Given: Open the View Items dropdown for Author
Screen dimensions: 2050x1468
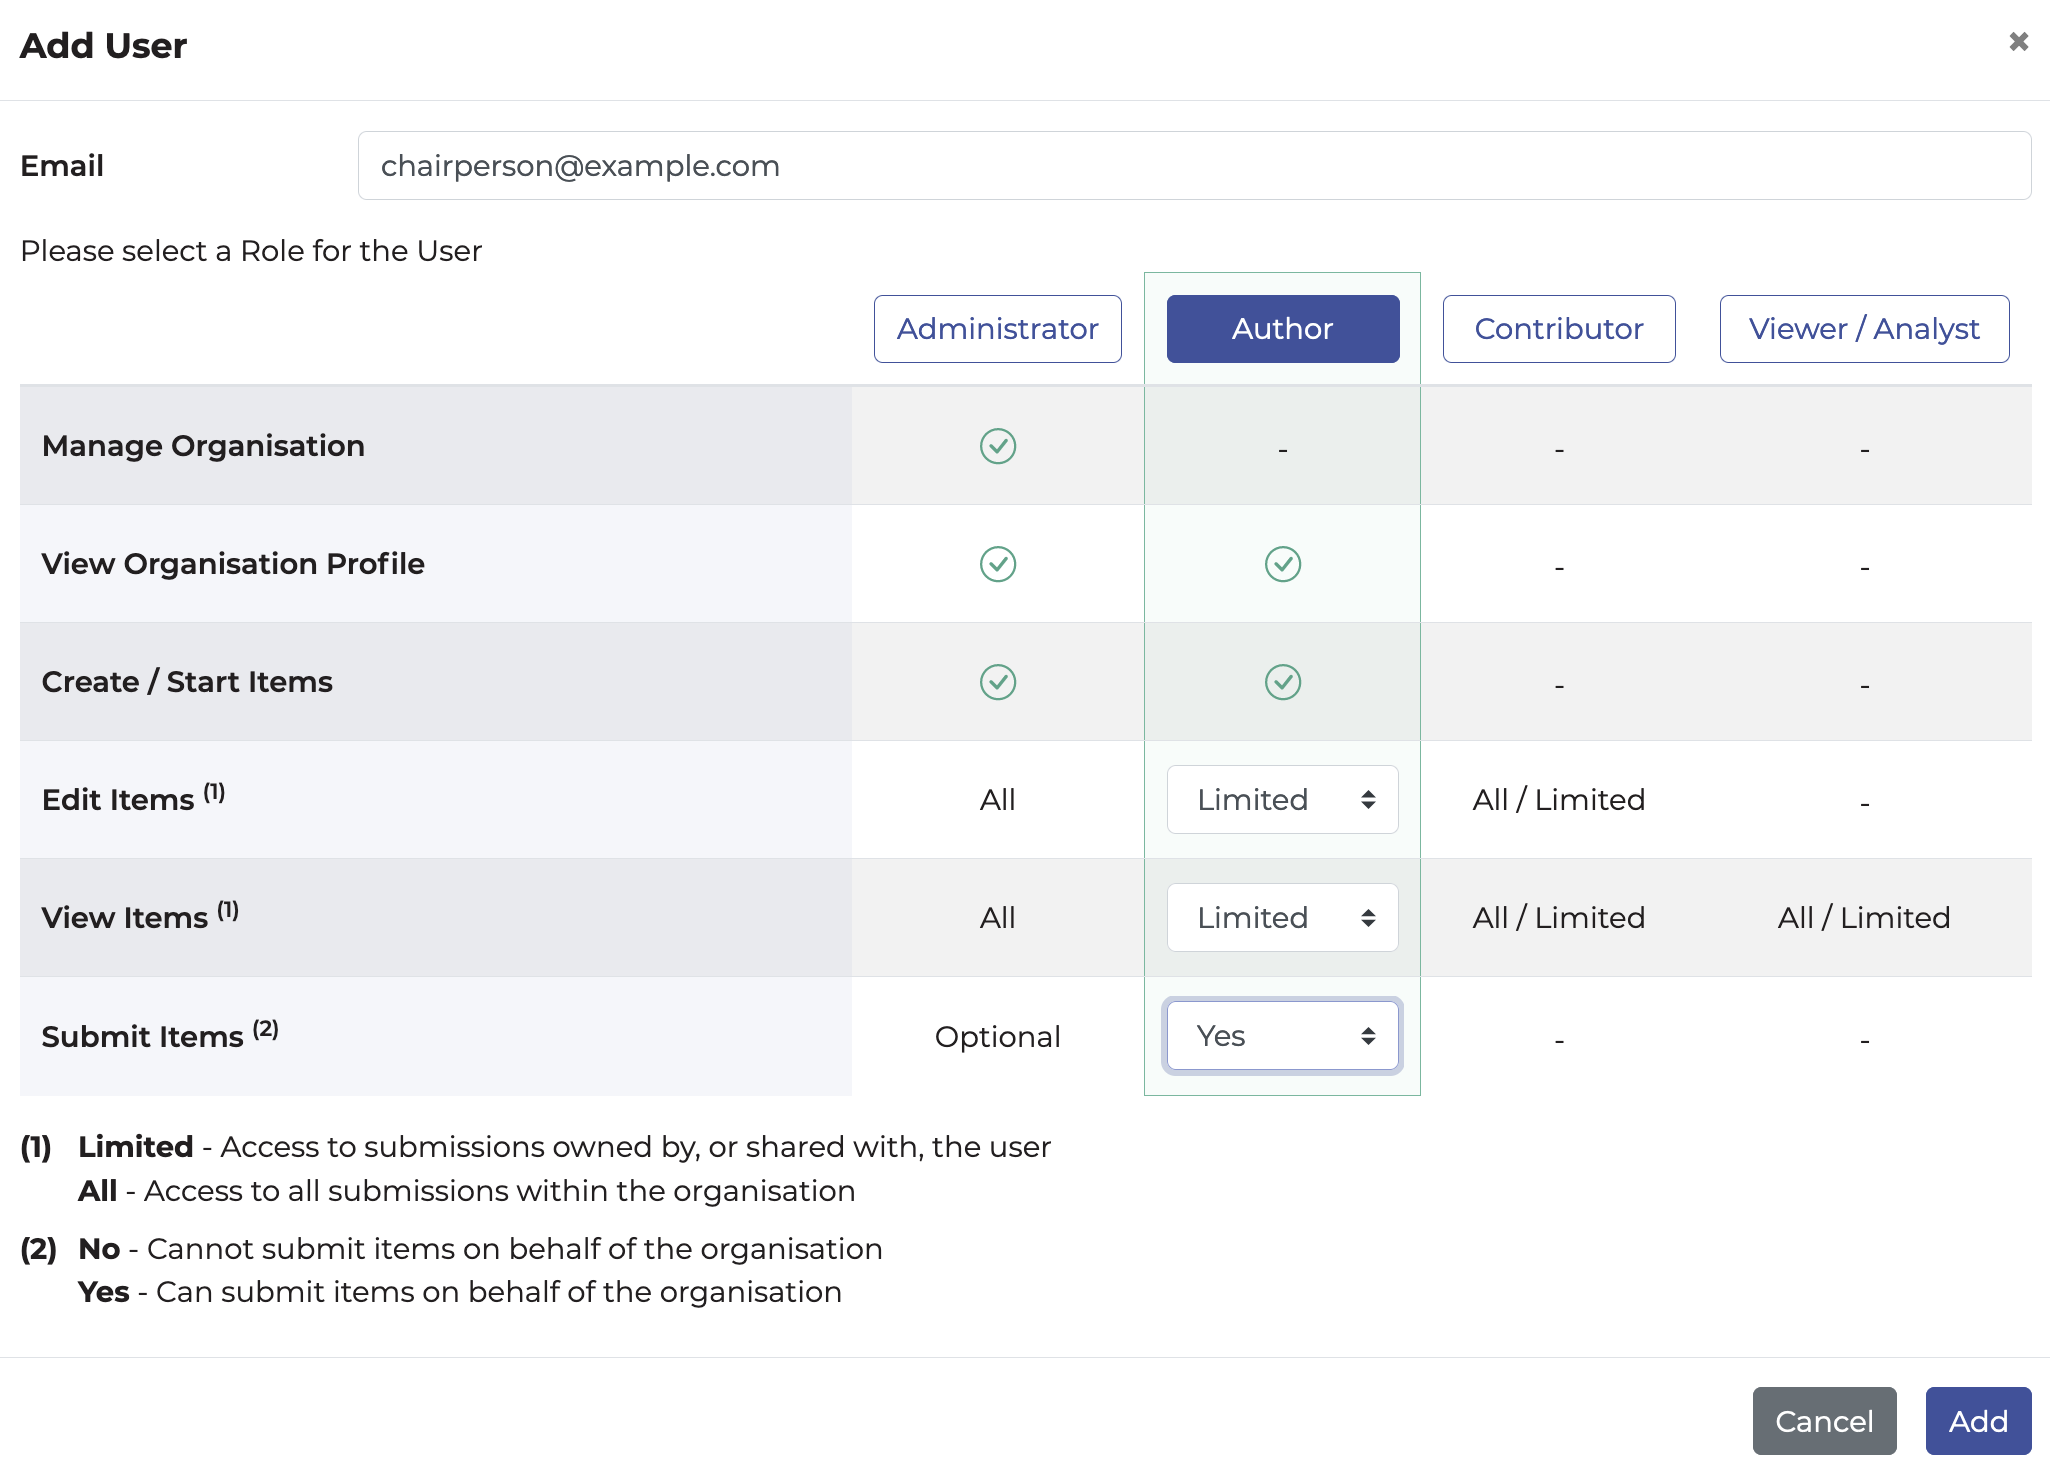Looking at the screenshot, I should tap(1283, 917).
